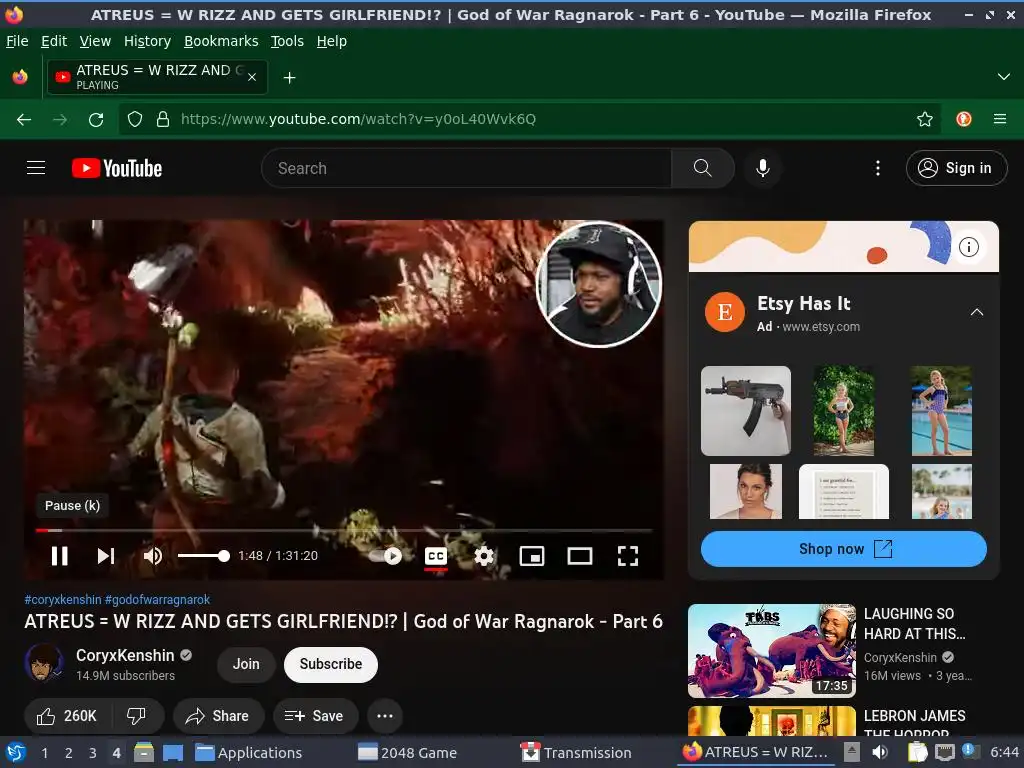Switch to 2048 Game in taskbar

[x=408, y=752]
